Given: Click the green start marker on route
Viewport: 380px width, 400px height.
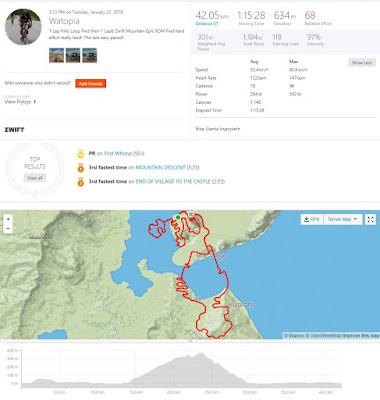Looking at the screenshot, I should pyautogui.click(x=178, y=217).
